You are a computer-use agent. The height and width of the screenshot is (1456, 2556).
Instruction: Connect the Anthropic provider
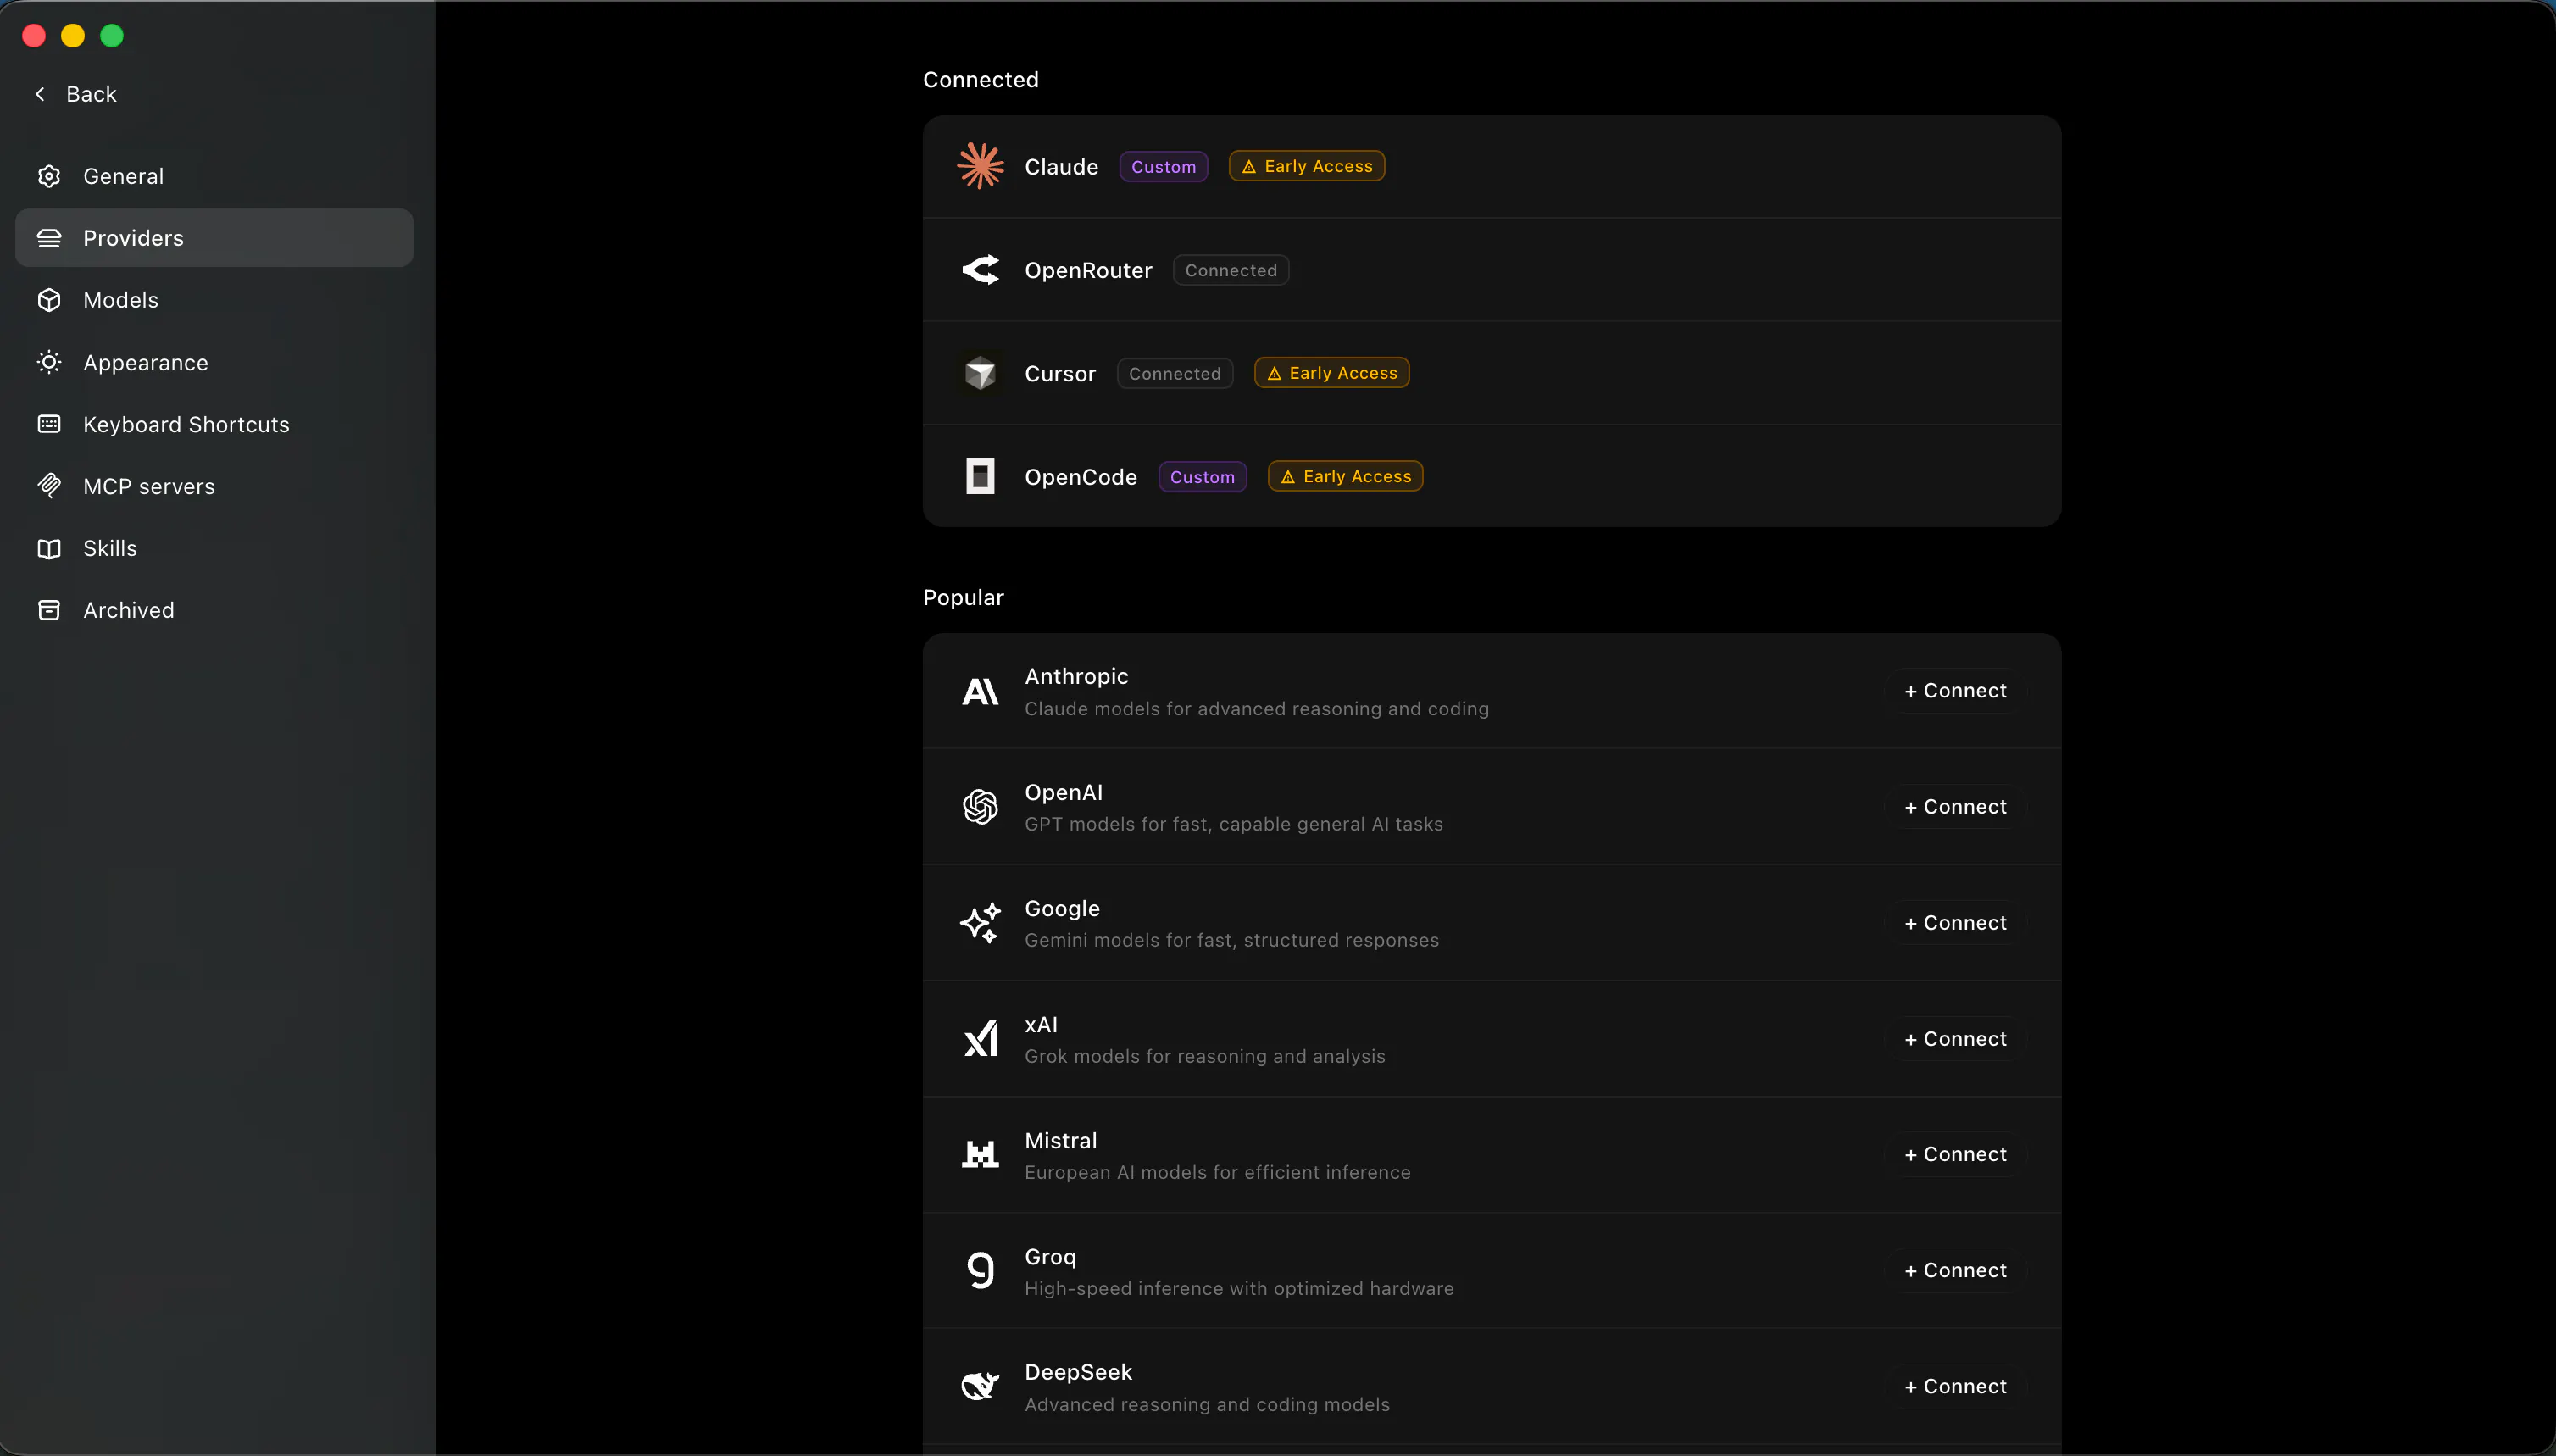coord(1955,691)
